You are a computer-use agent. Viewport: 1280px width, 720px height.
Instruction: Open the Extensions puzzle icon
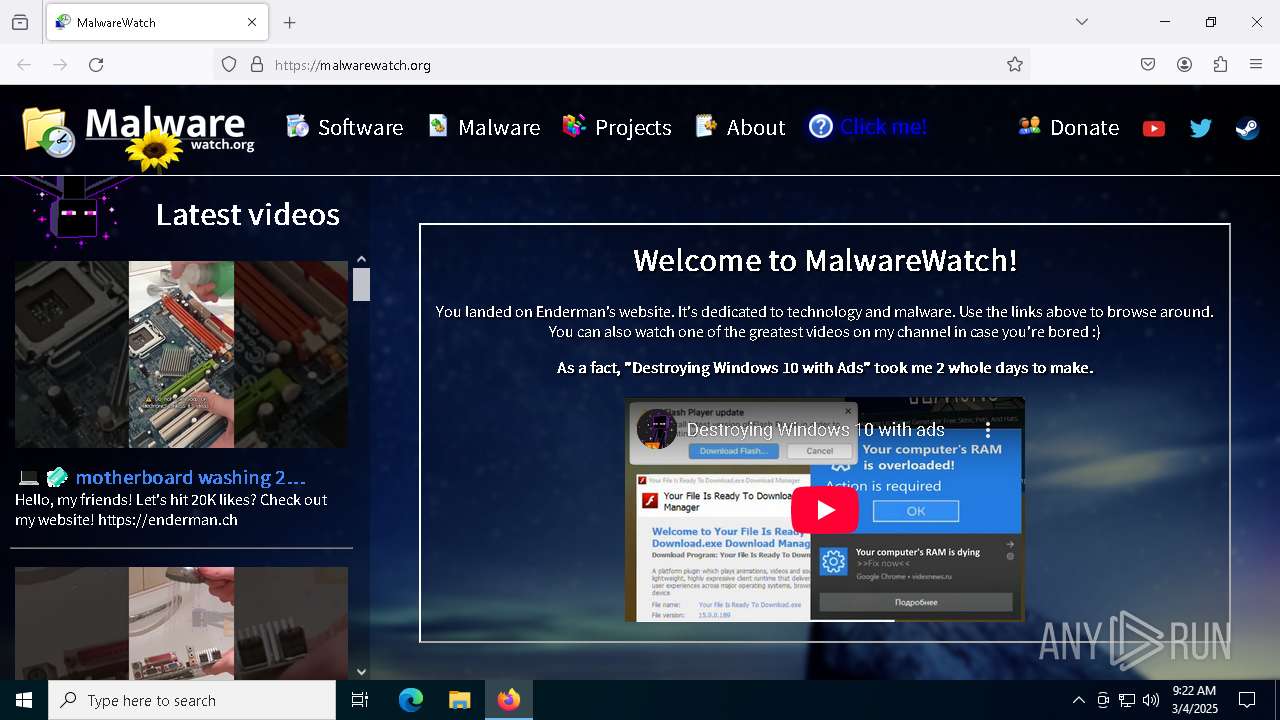pos(1220,65)
